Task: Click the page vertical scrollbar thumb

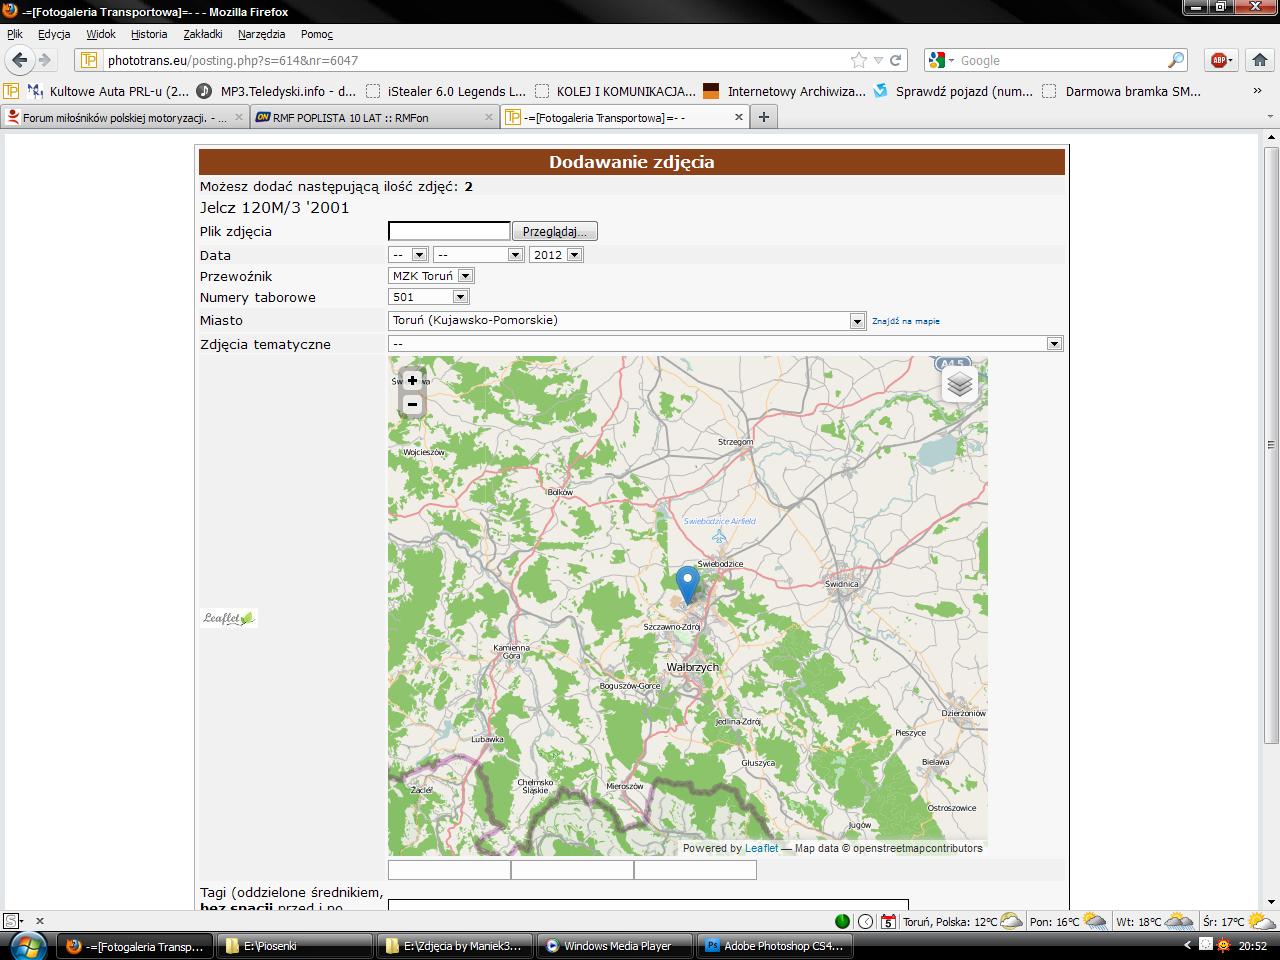Action: point(1271,444)
